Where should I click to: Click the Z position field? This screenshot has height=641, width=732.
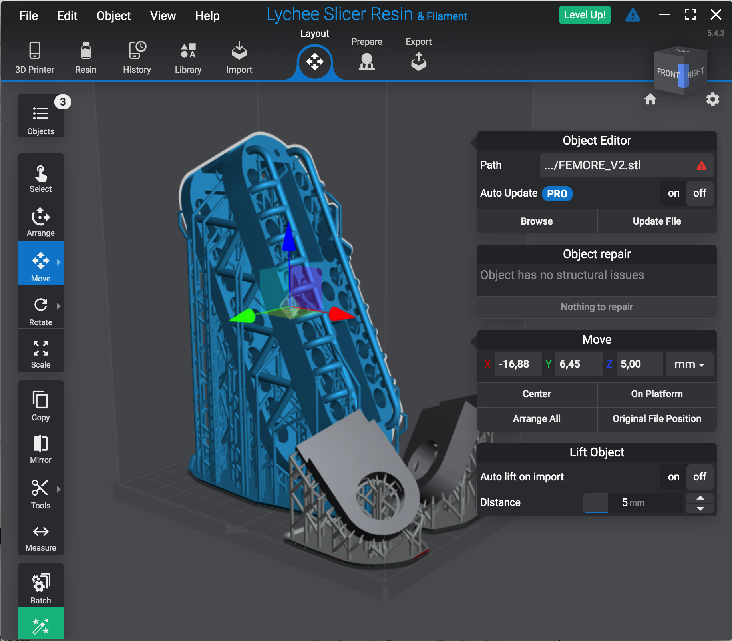tap(639, 364)
